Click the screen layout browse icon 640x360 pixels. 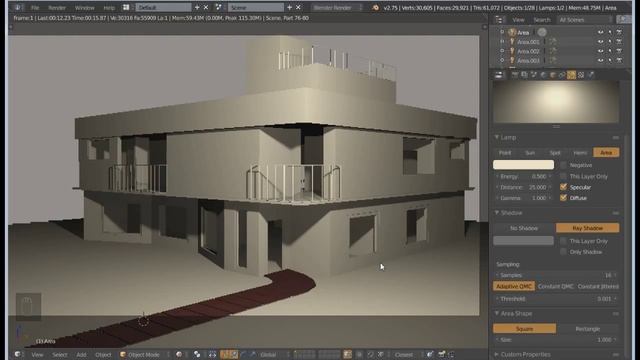126,7
